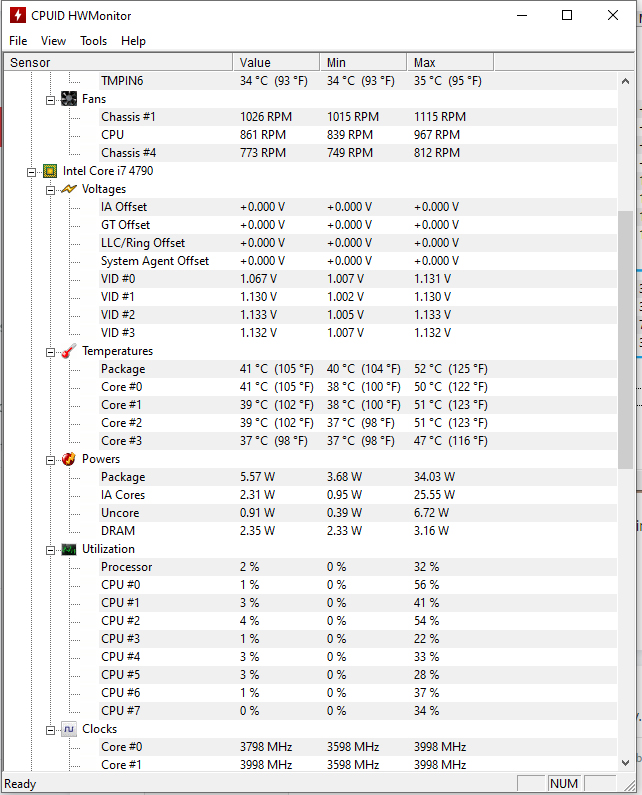Collapse the Fans tree node

click(x=50, y=100)
